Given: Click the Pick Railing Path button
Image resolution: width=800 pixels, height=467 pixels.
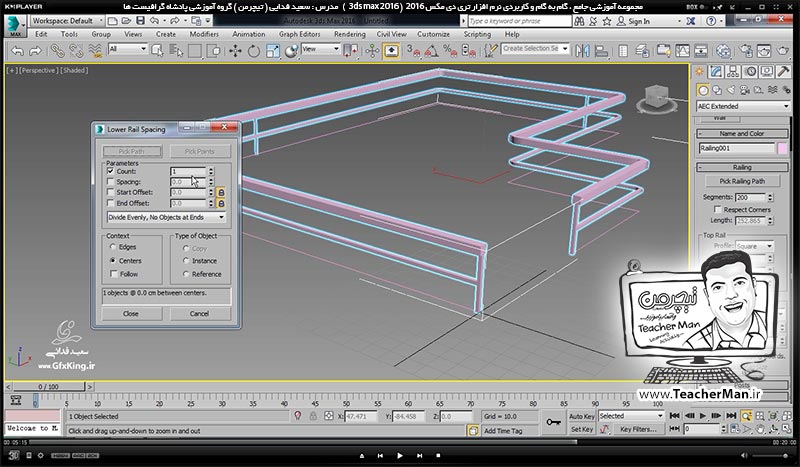Looking at the screenshot, I should pos(742,181).
